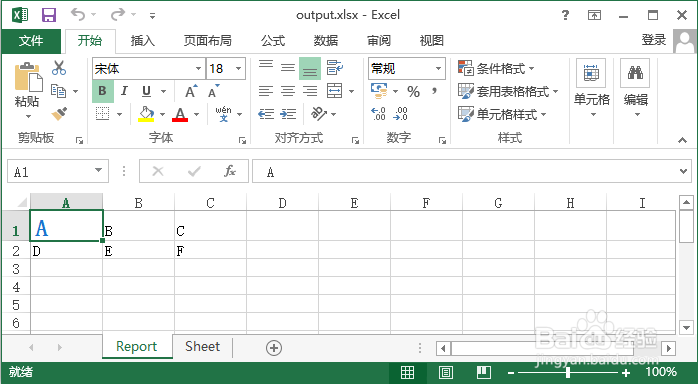Open font name dropdown 宋体
The width and height of the screenshot is (698, 384).
[198, 69]
